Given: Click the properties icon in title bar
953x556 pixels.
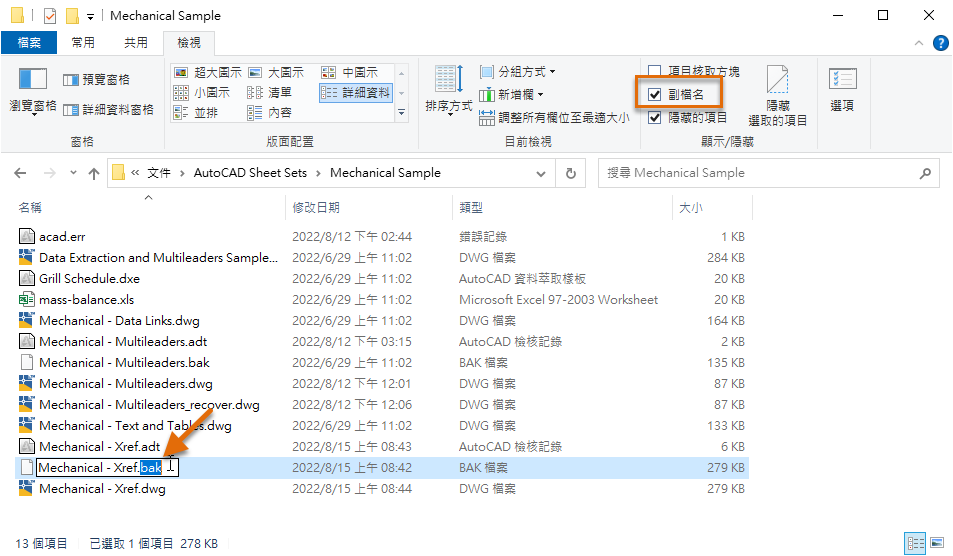Looking at the screenshot, I should (x=50, y=15).
